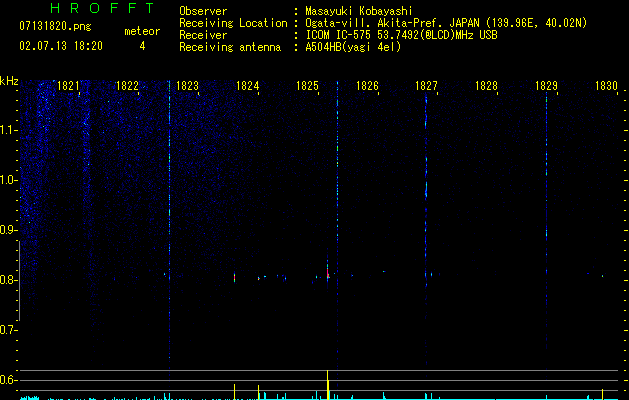Click the 1823 time marker

(187, 86)
